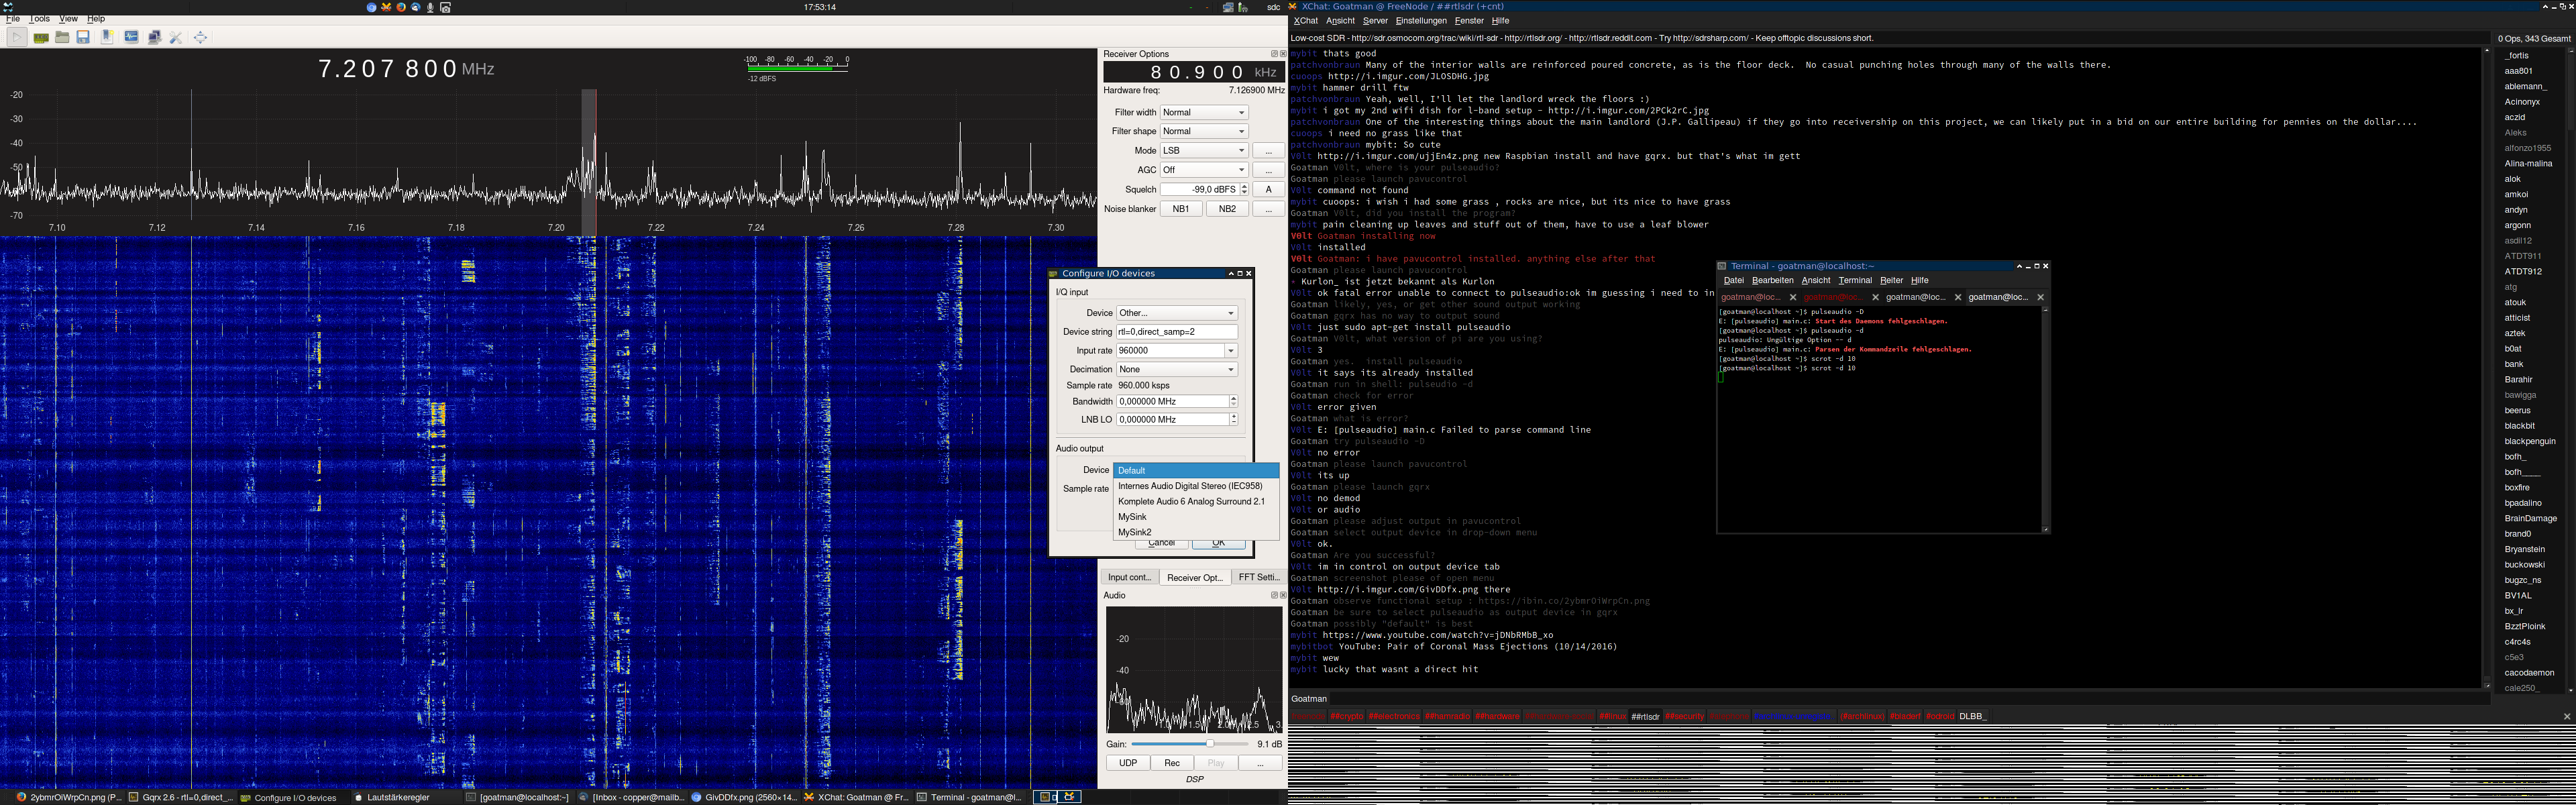Toggle the NB2 noise blanker
The height and width of the screenshot is (805, 2576).
click(x=1227, y=209)
